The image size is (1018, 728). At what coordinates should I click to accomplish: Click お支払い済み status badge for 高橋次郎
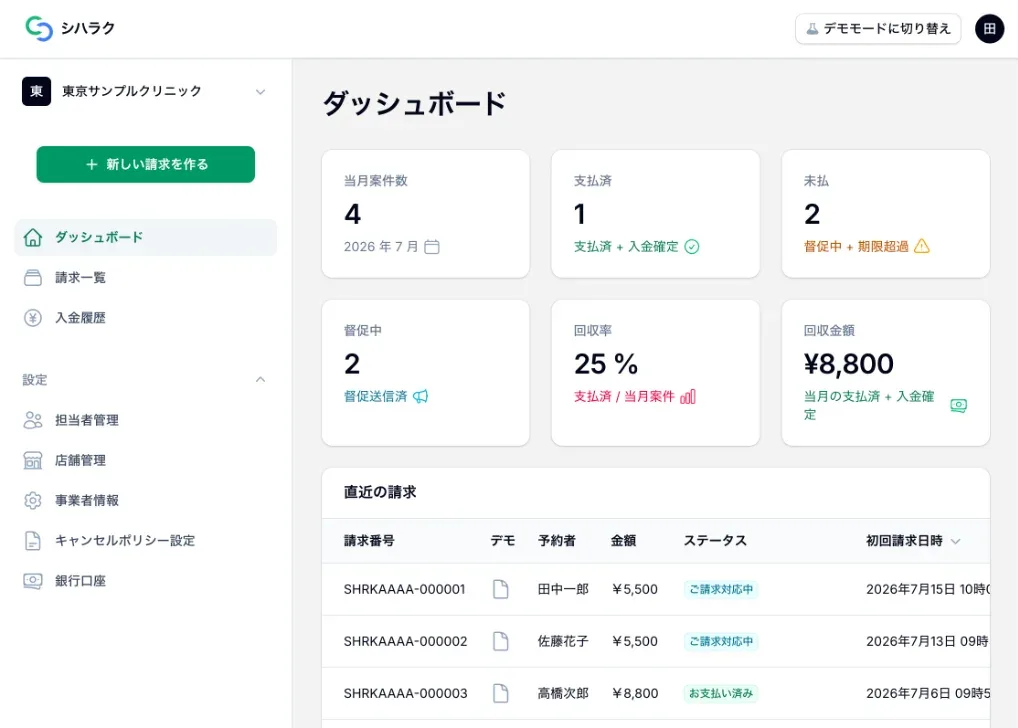pos(721,693)
